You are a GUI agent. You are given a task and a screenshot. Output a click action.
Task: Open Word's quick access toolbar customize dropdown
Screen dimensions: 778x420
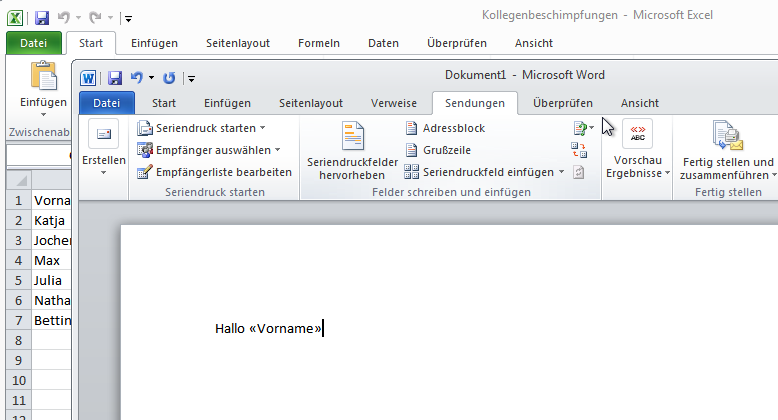(x=192, y=78)
